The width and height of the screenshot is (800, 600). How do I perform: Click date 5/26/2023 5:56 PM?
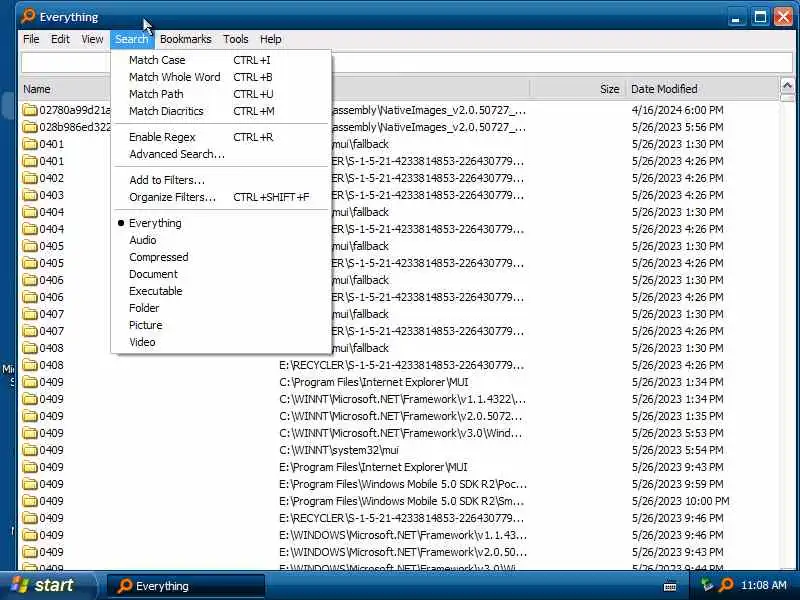677,127
